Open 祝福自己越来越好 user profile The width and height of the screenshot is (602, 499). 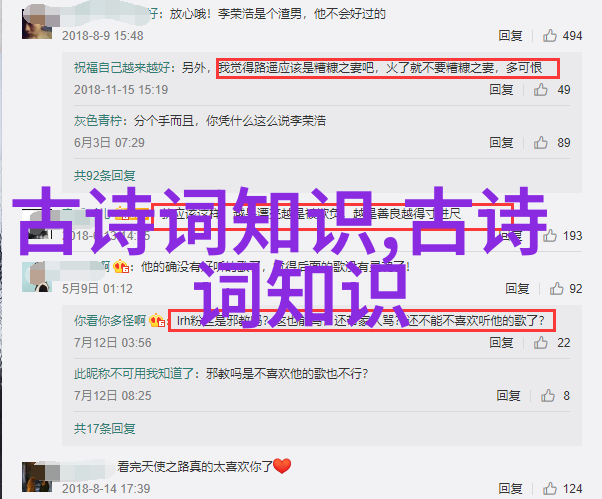[122, 68]
